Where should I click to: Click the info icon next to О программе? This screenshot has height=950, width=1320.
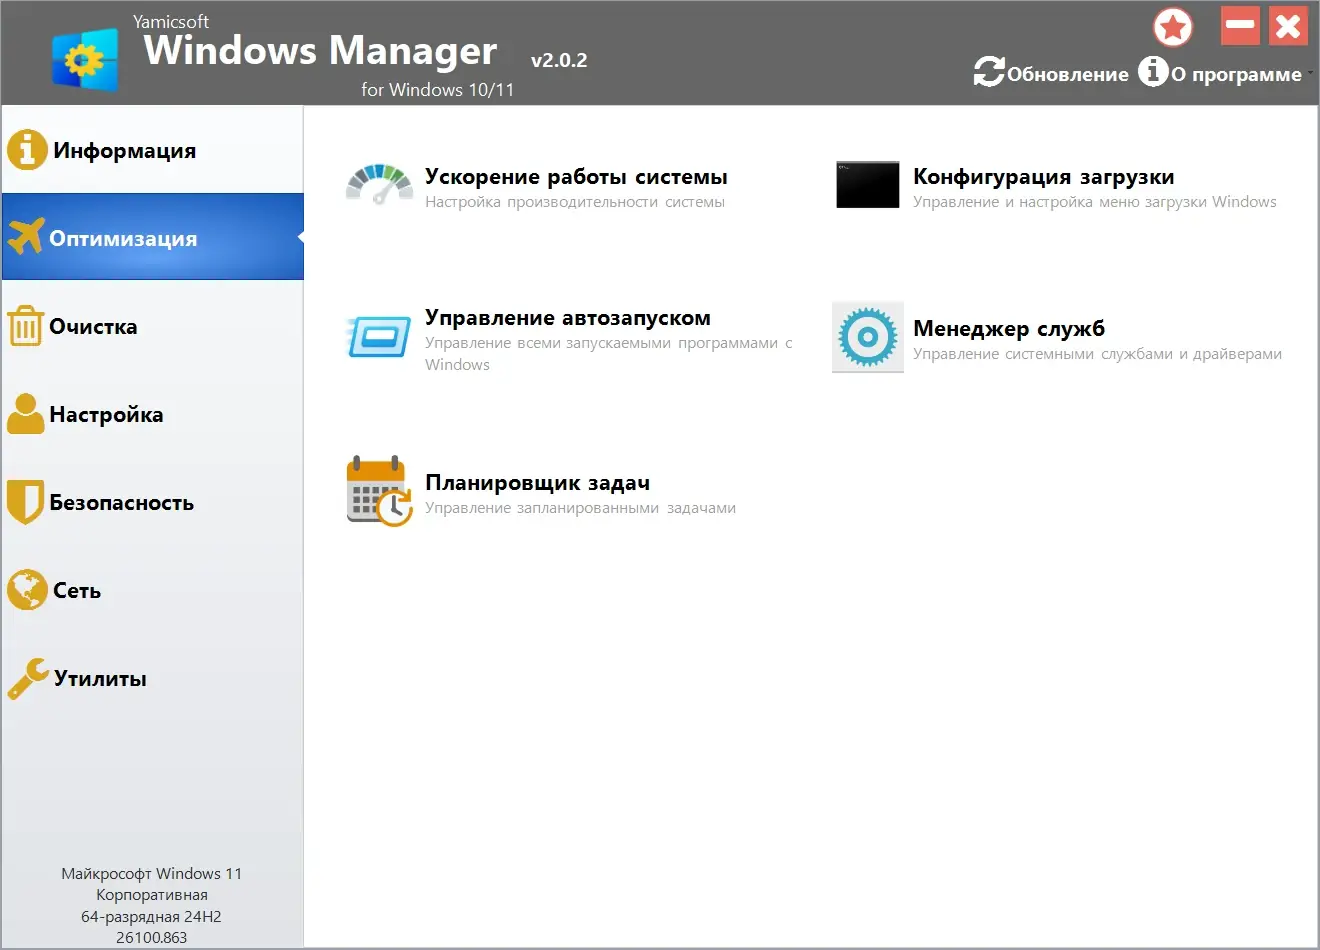[1153, 71]
